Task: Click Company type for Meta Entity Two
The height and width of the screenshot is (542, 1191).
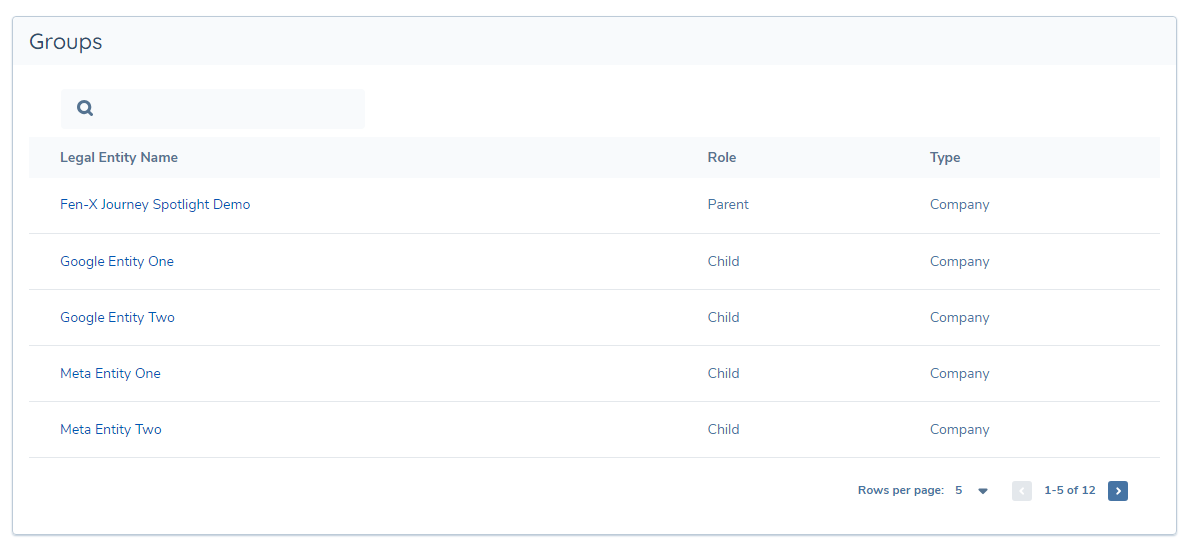Action: (x=959, y=430)
